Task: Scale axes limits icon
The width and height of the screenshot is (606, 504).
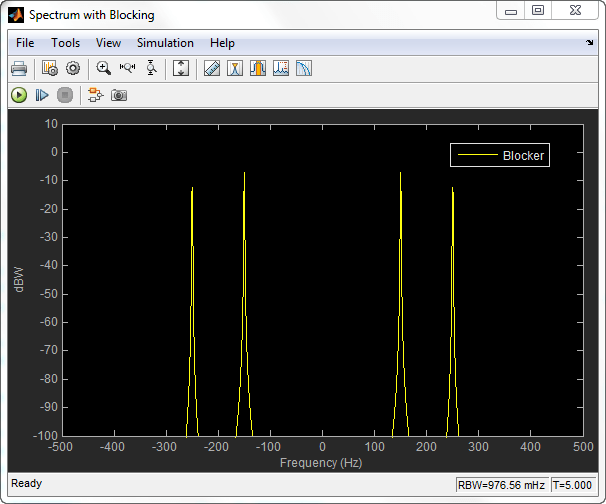Action: [181, 68]
